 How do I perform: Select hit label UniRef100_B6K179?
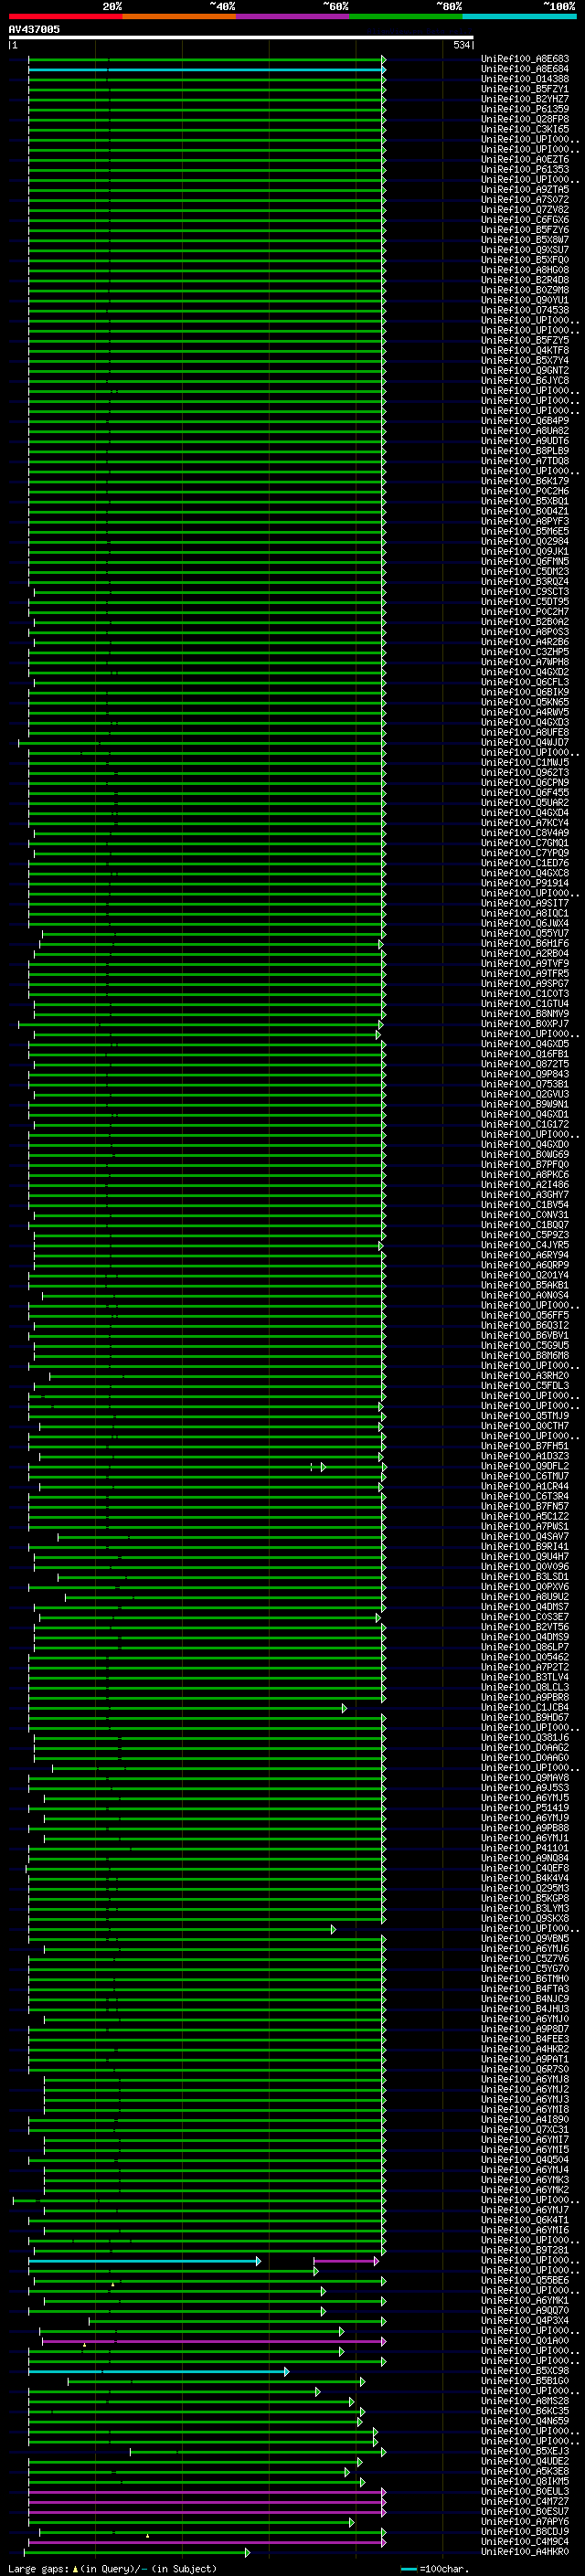pos(525,481)
